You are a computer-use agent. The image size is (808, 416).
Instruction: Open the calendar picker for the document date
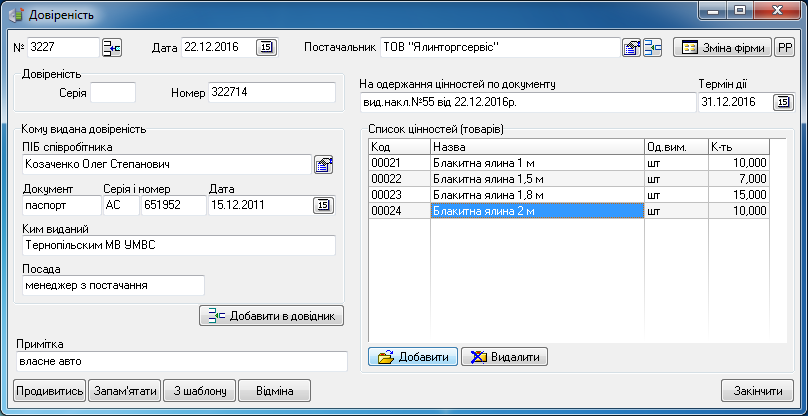(266, 48)
